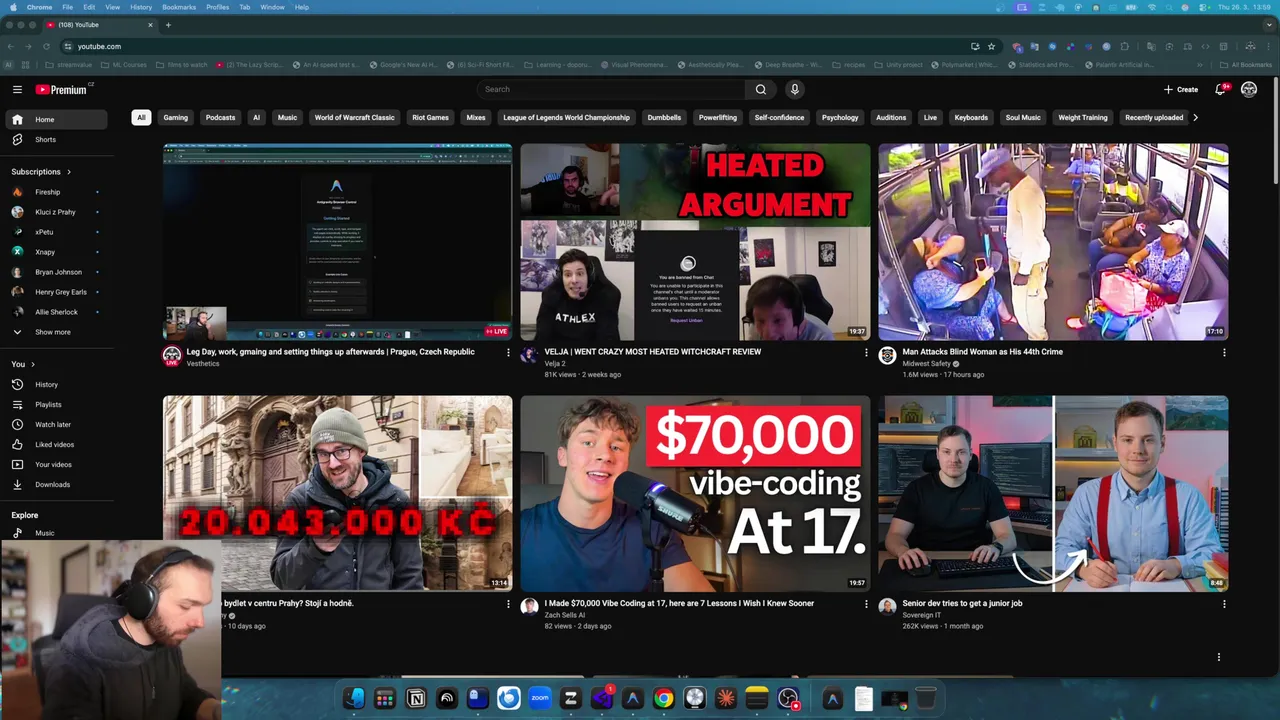The width and height of the screenshot is (1280, 720).
Task: Open the Chrome History menu
Action: point(141,7)
